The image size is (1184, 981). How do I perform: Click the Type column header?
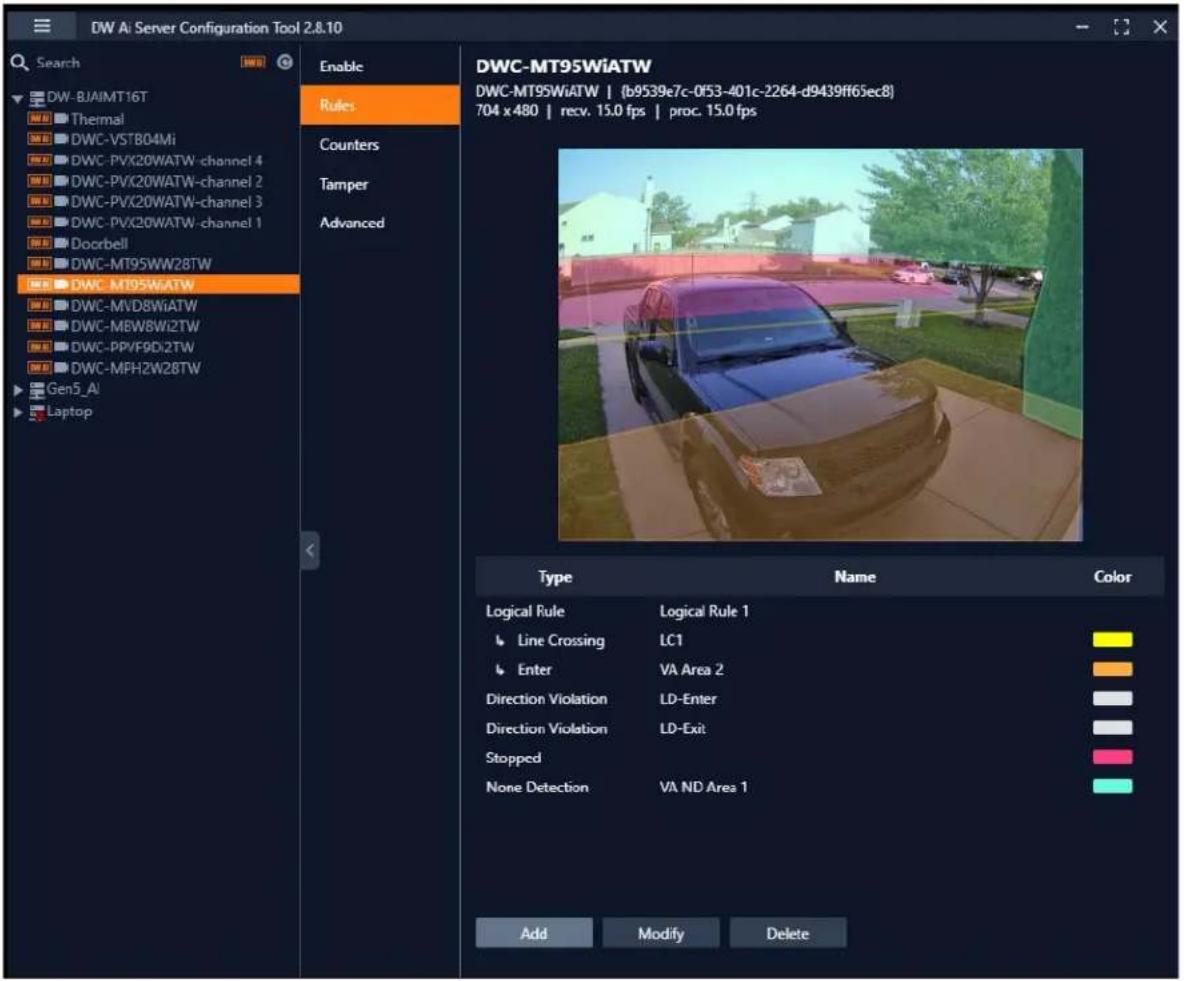click(555, 577)
